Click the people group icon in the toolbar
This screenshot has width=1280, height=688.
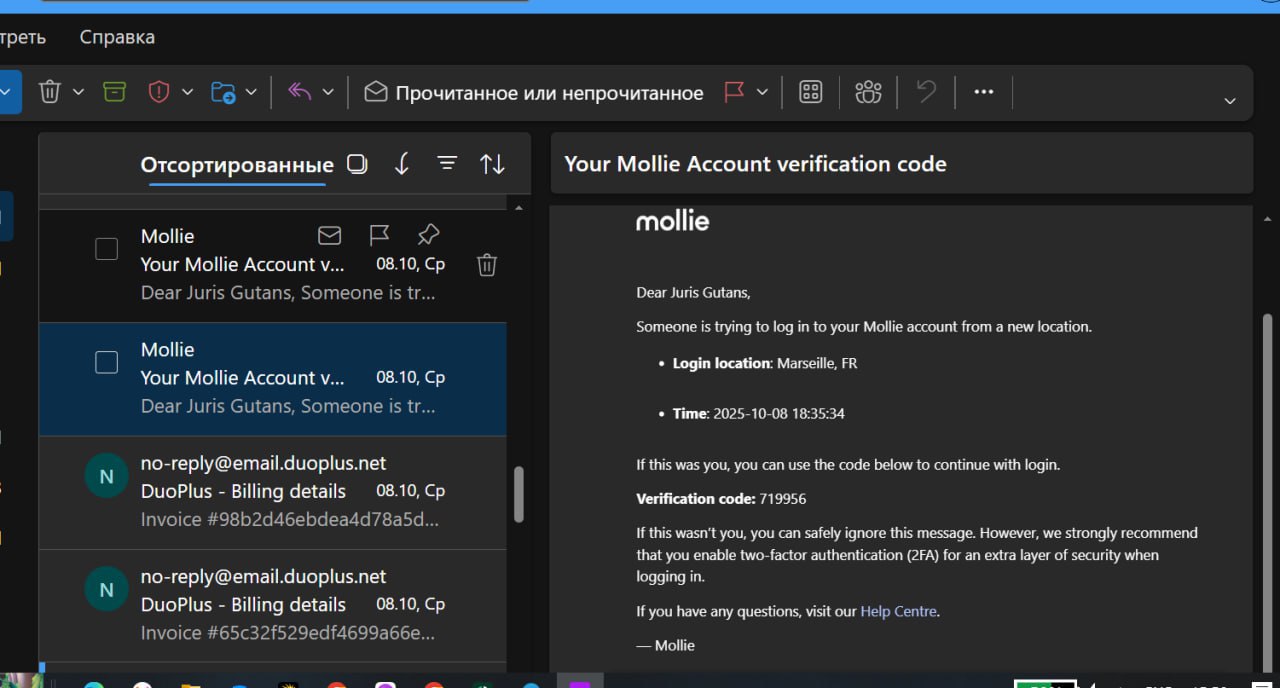tap(868, 92)
